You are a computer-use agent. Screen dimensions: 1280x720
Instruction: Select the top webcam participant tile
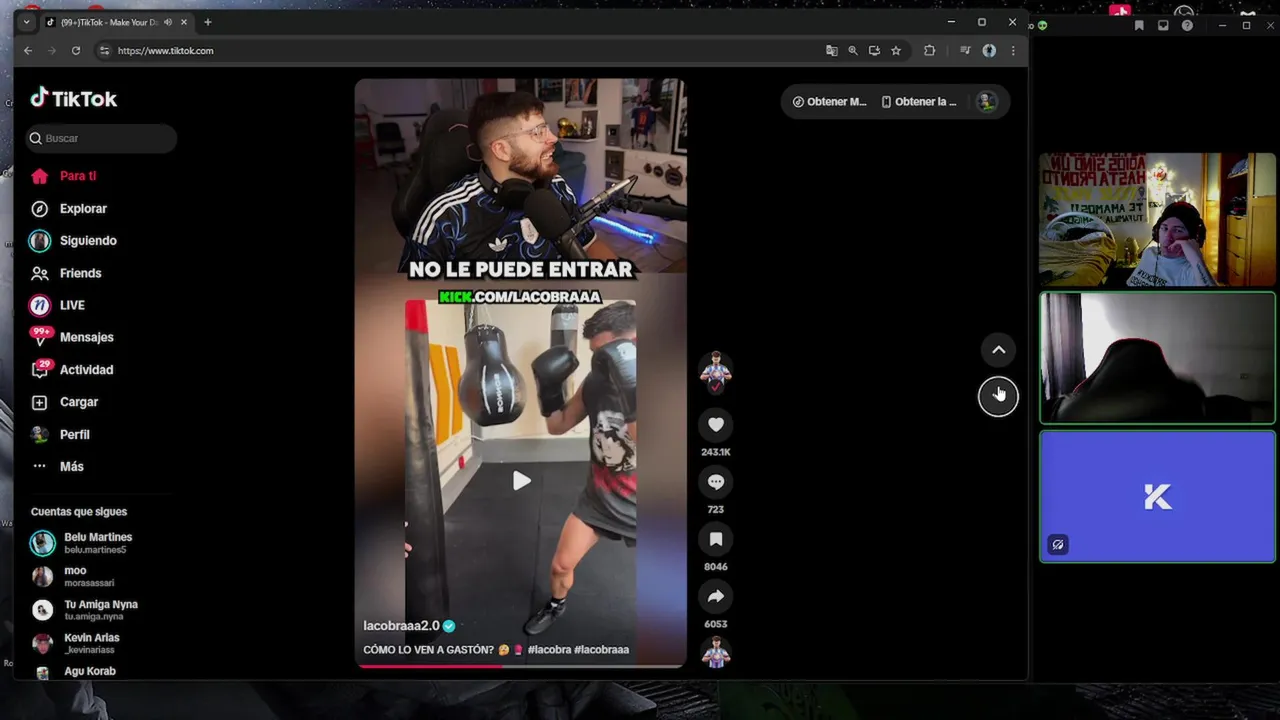(1157, 220)
